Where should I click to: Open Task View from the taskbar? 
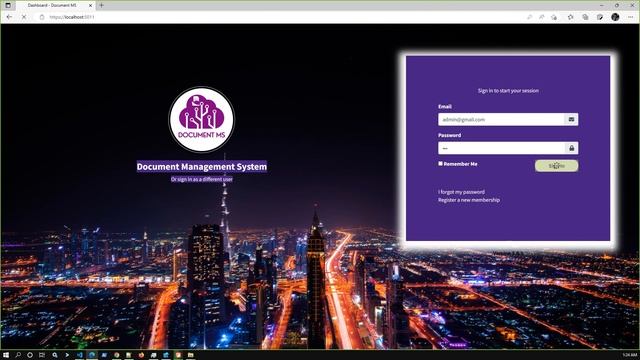pyautogui.click(x=42, y=355)
